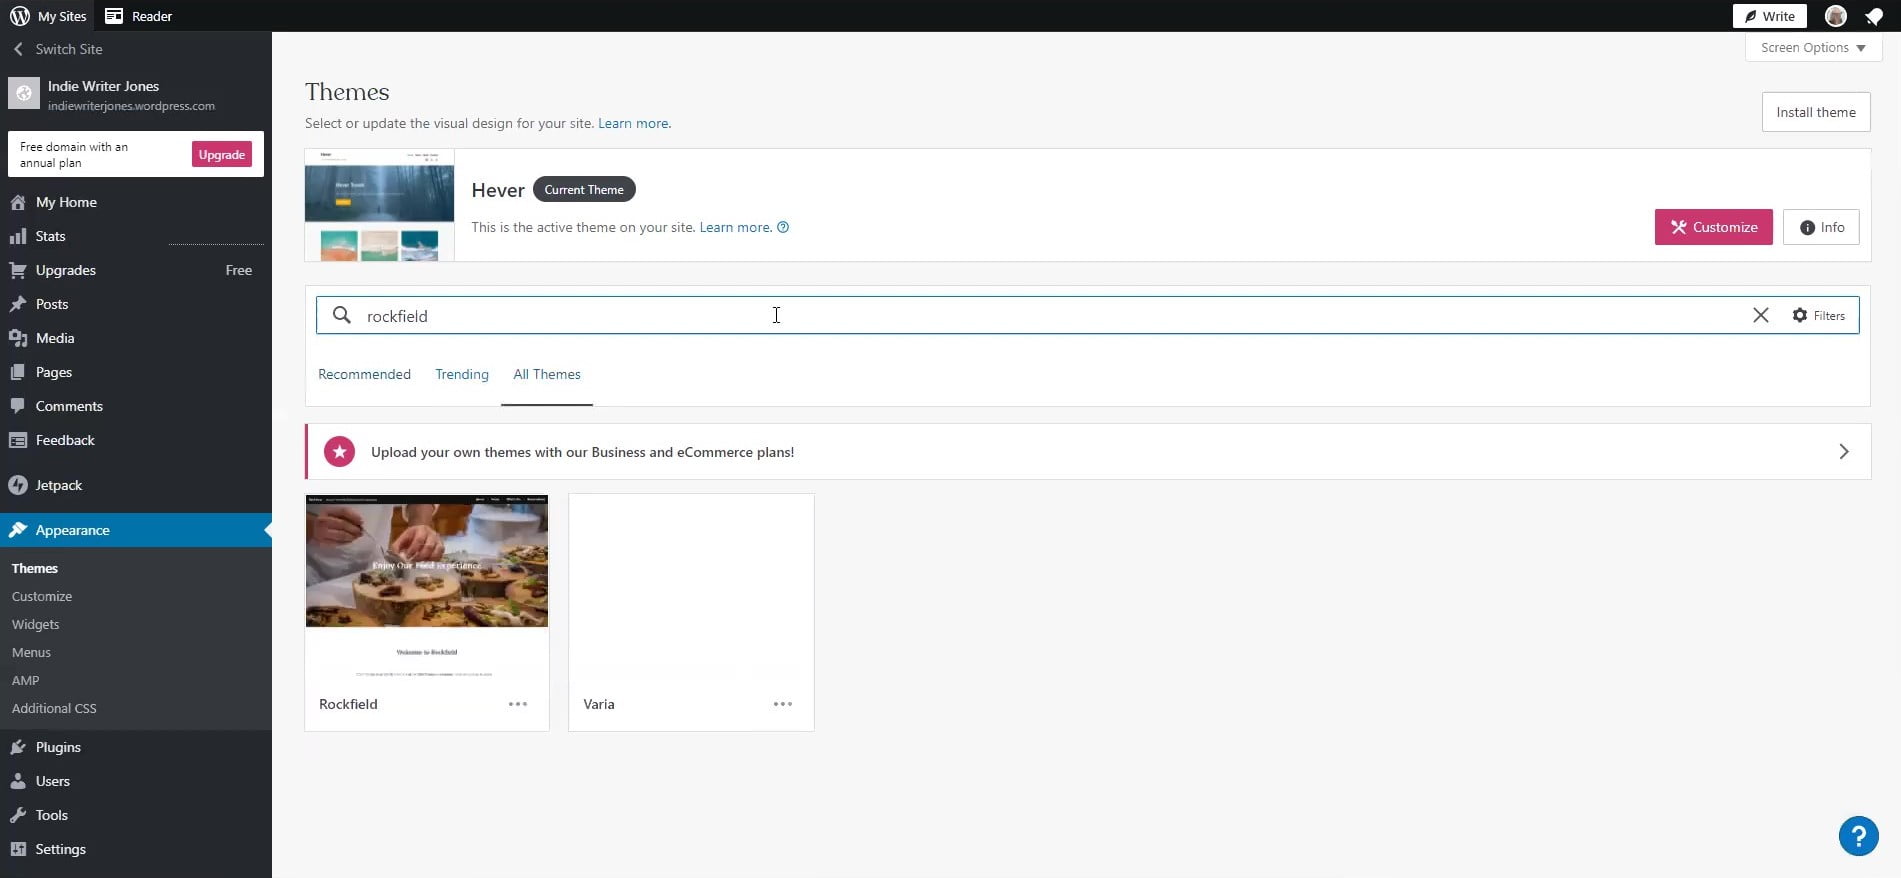The image size is (1901, 878).
Task: Follow Learn more link under Themes heading
Action: [633, 123]
